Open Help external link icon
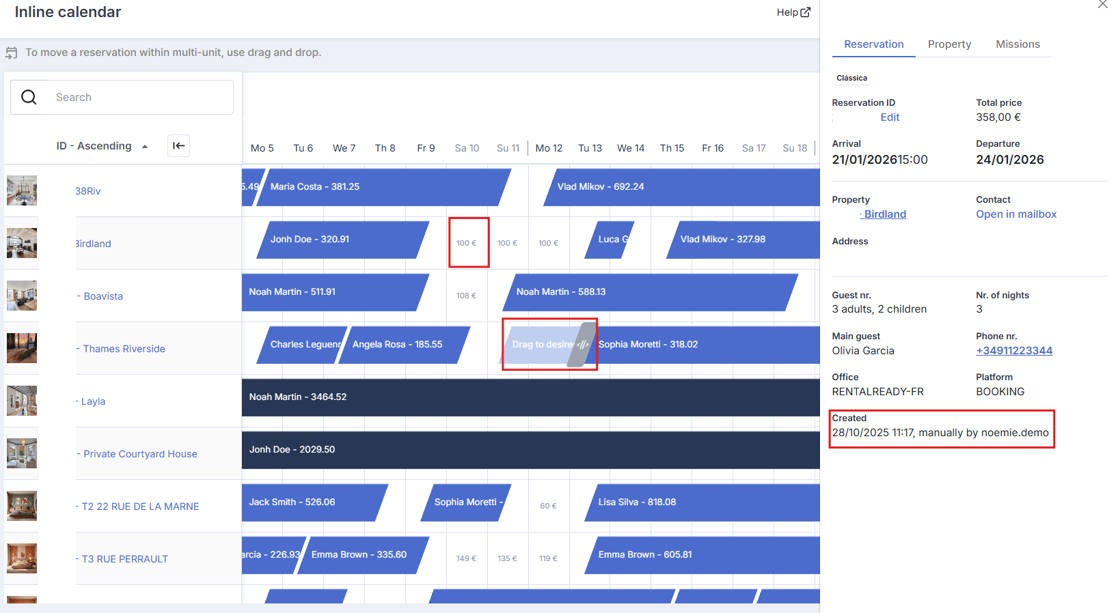The image size is (1120, 613). click(x=806, y=12)
